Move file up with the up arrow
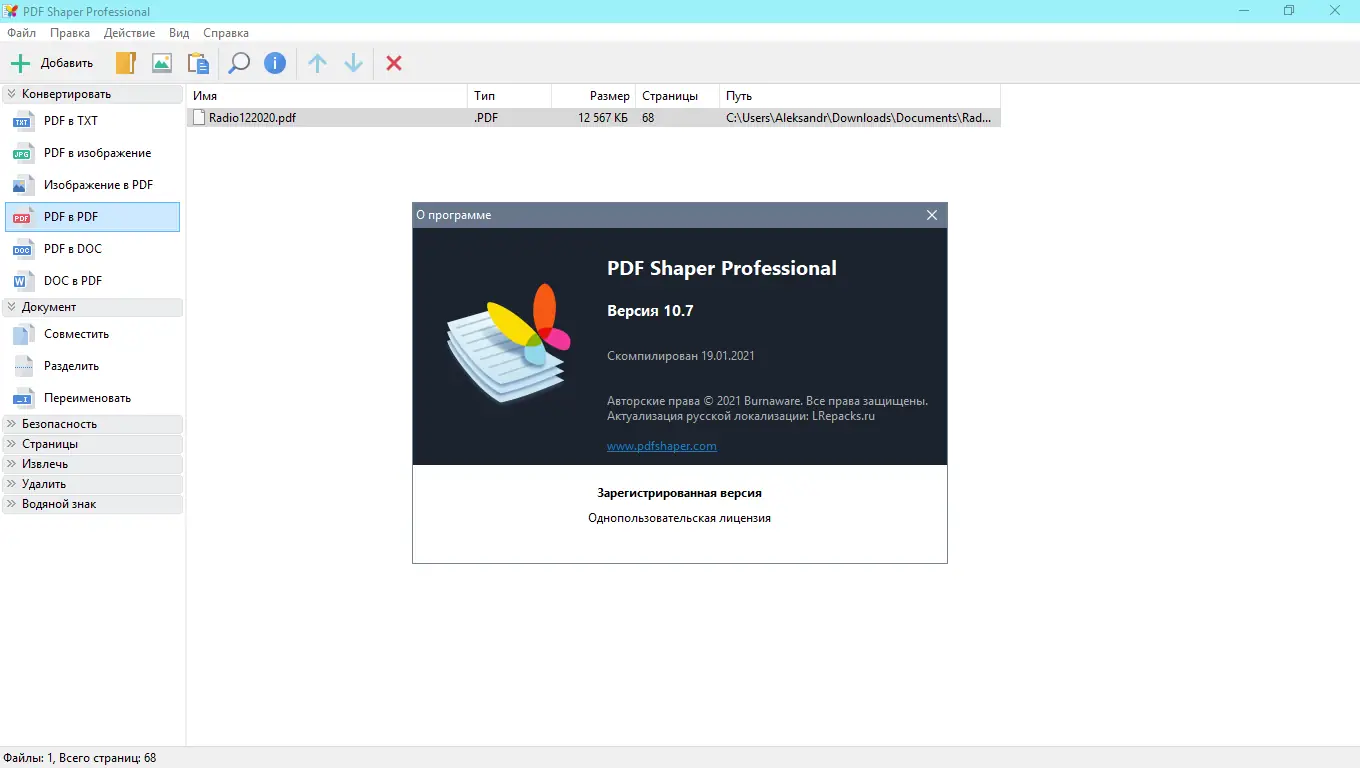This screenshot has width=1360, height=768. [317, 63]
